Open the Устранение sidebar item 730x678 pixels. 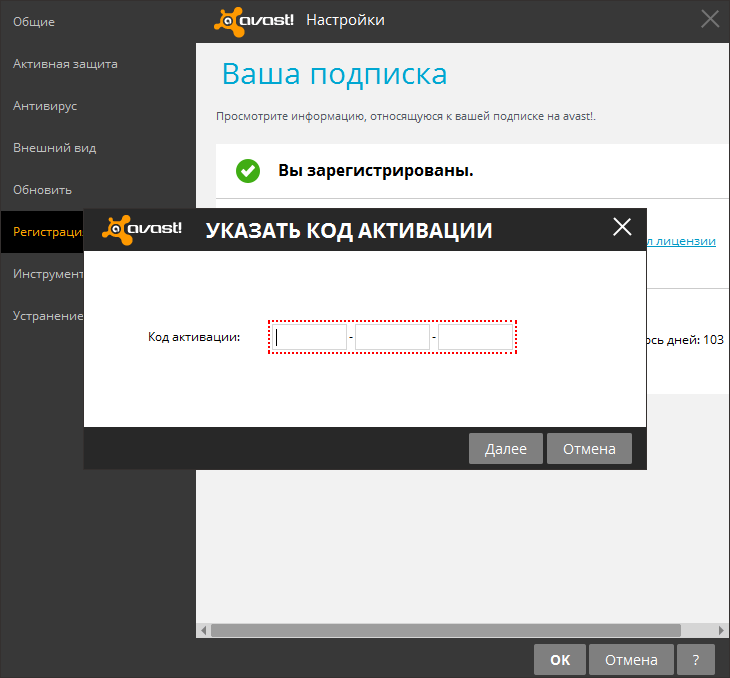tap(48, 316)
